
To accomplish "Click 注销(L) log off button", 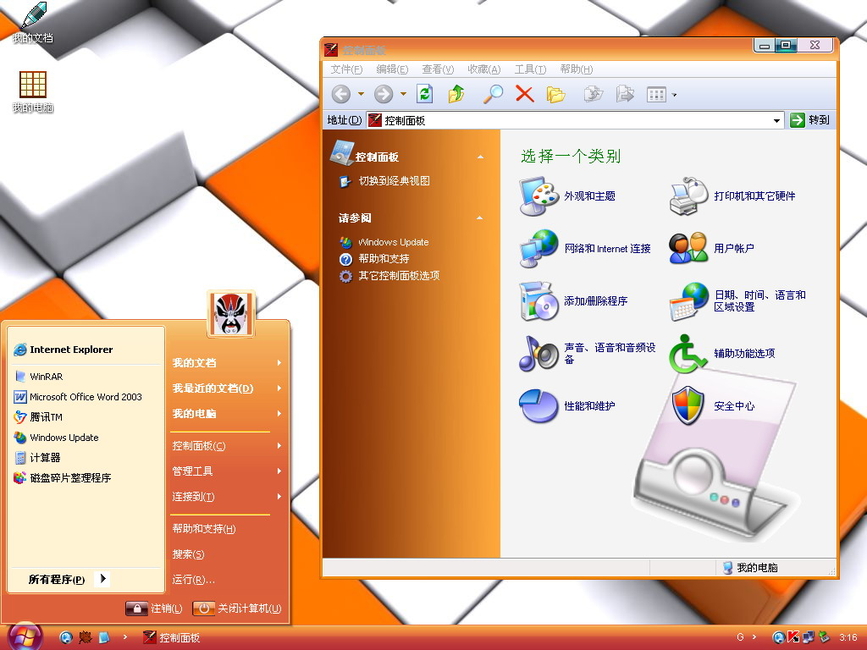I will [x=154, y=609].
